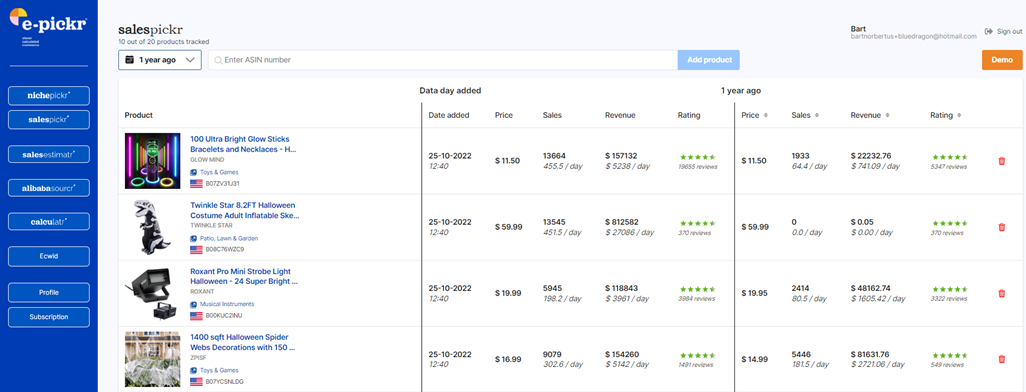Viewport: 1026px width, 392px height.
Task: Click the search magnifier icon
Action: 218,60
